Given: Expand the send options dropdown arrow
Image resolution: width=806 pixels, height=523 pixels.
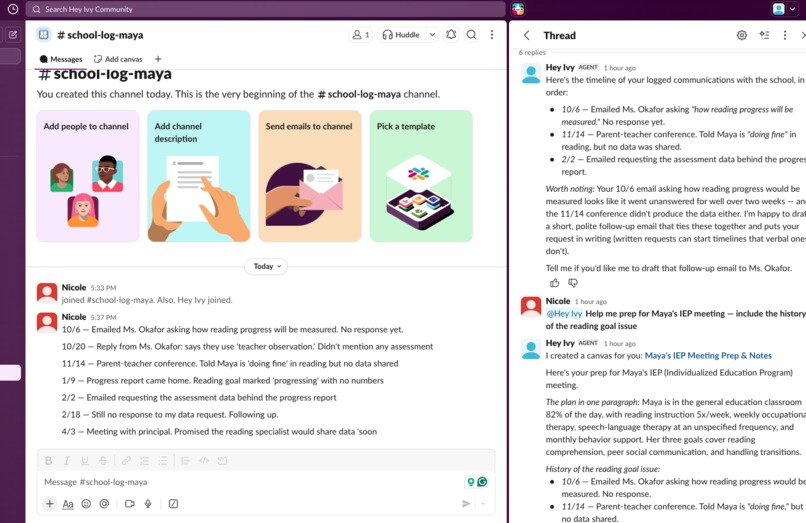Looking at the screenshot, I should [483, 504].
